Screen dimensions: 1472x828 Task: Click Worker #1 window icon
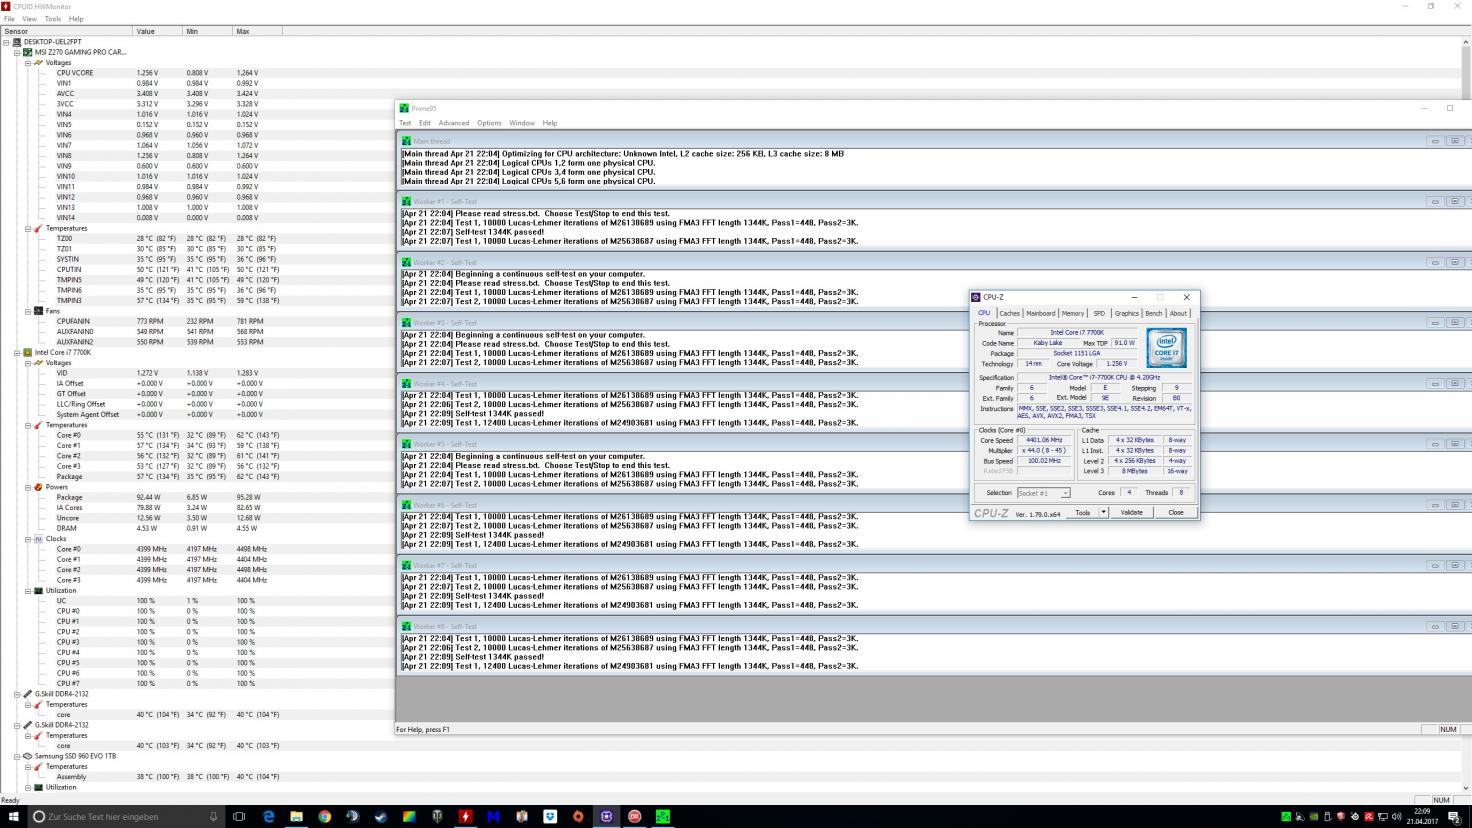click(x=407, y=202)
